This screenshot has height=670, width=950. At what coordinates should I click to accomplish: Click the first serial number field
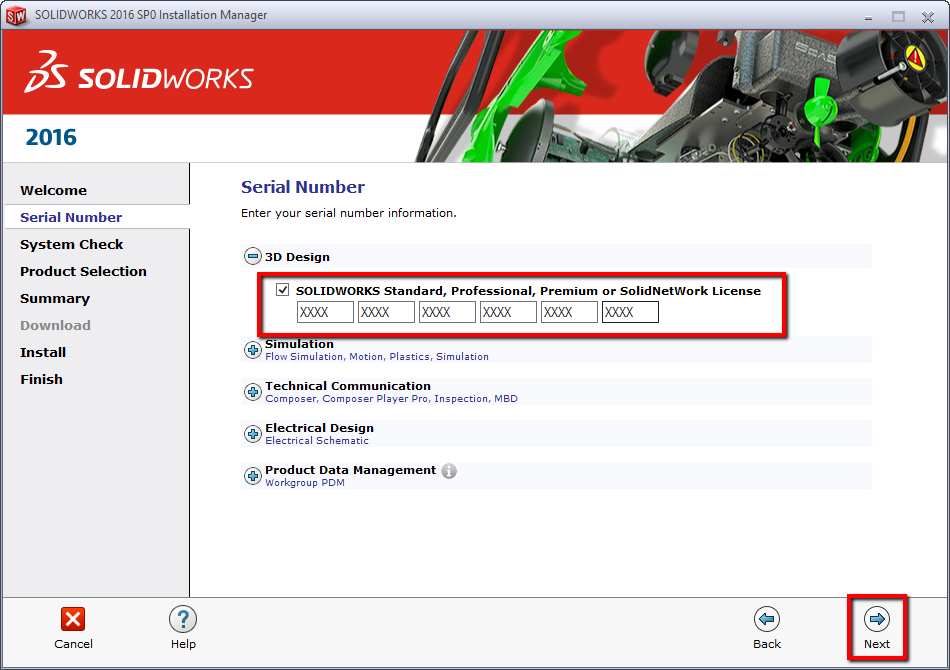pos(325,312)
